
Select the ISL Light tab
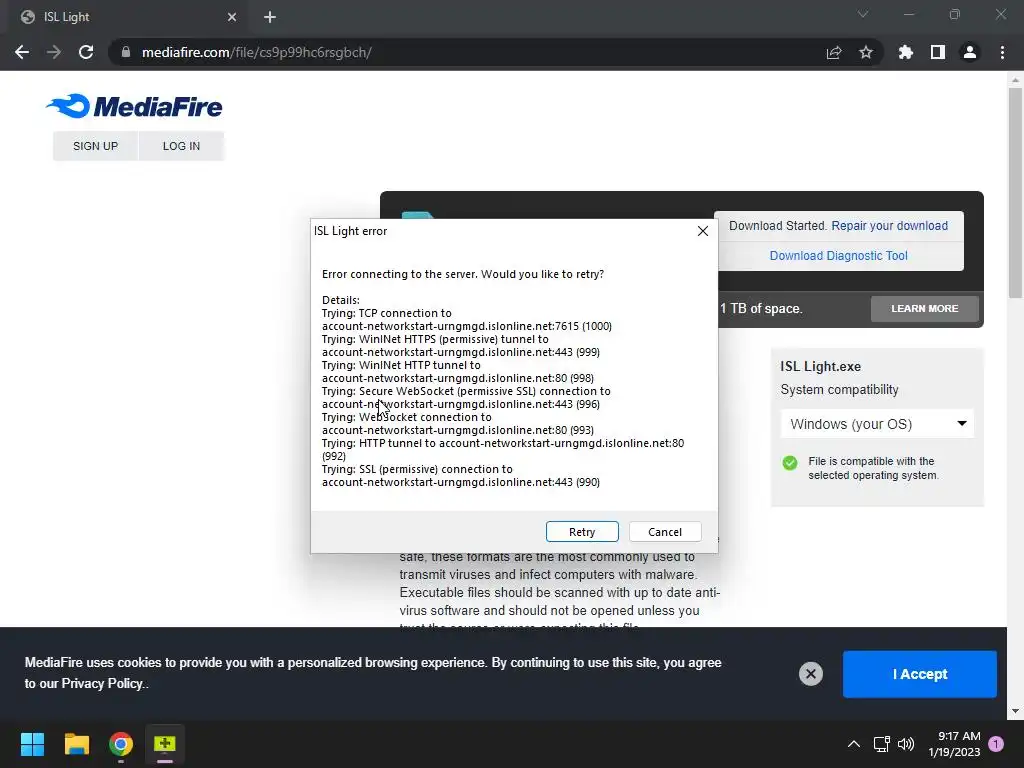pos(129,17)
